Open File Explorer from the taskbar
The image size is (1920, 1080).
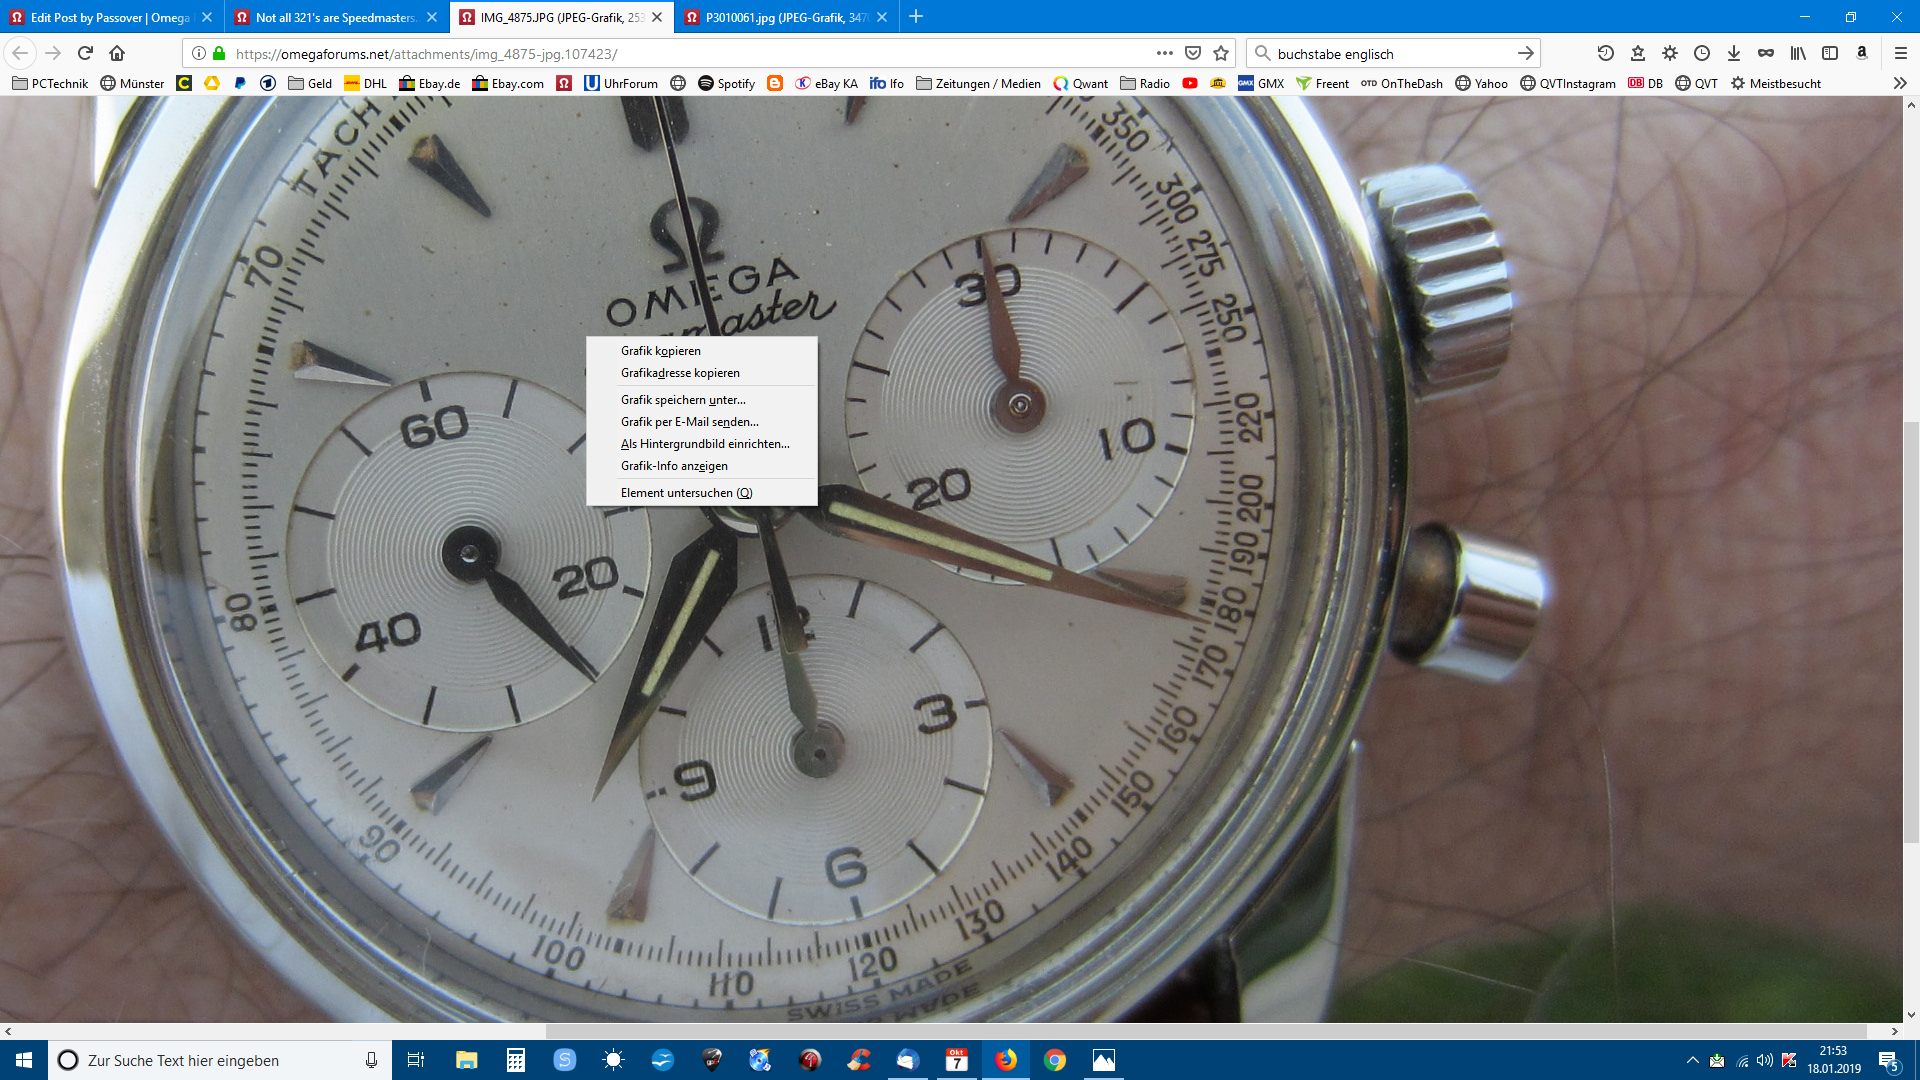[466, 1060]
